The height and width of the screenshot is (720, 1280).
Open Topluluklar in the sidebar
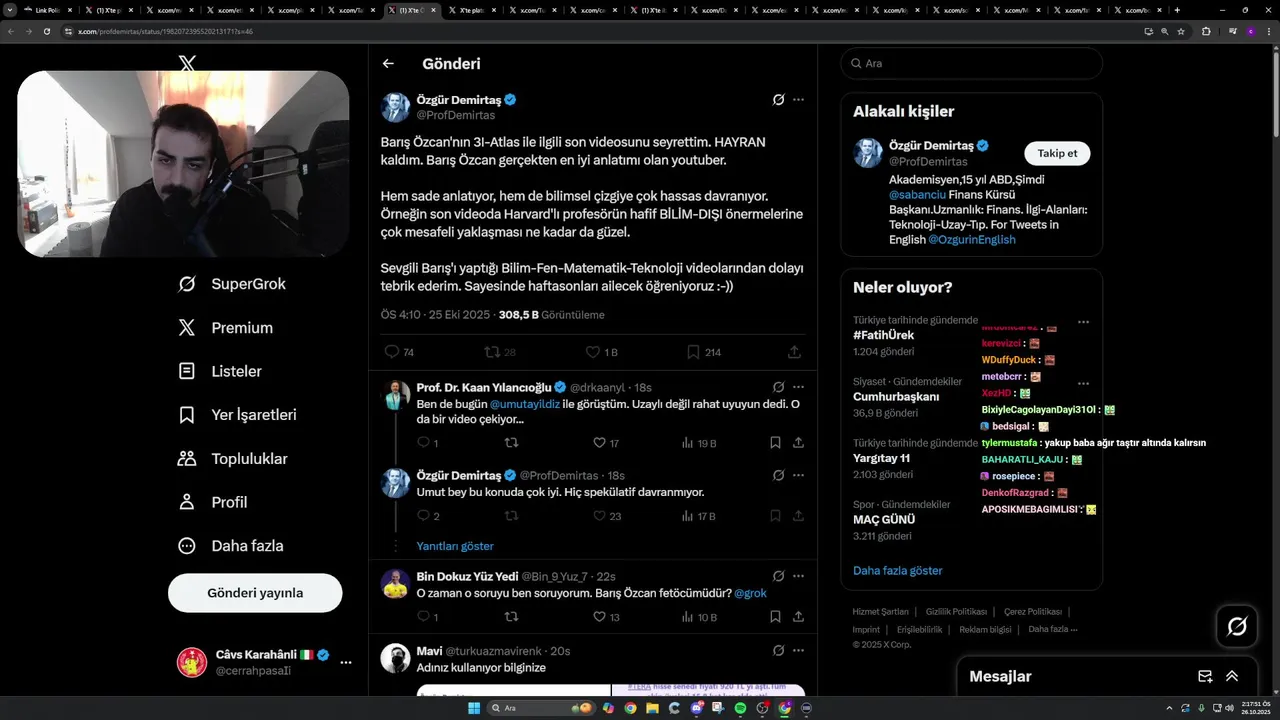pos(233,459)
